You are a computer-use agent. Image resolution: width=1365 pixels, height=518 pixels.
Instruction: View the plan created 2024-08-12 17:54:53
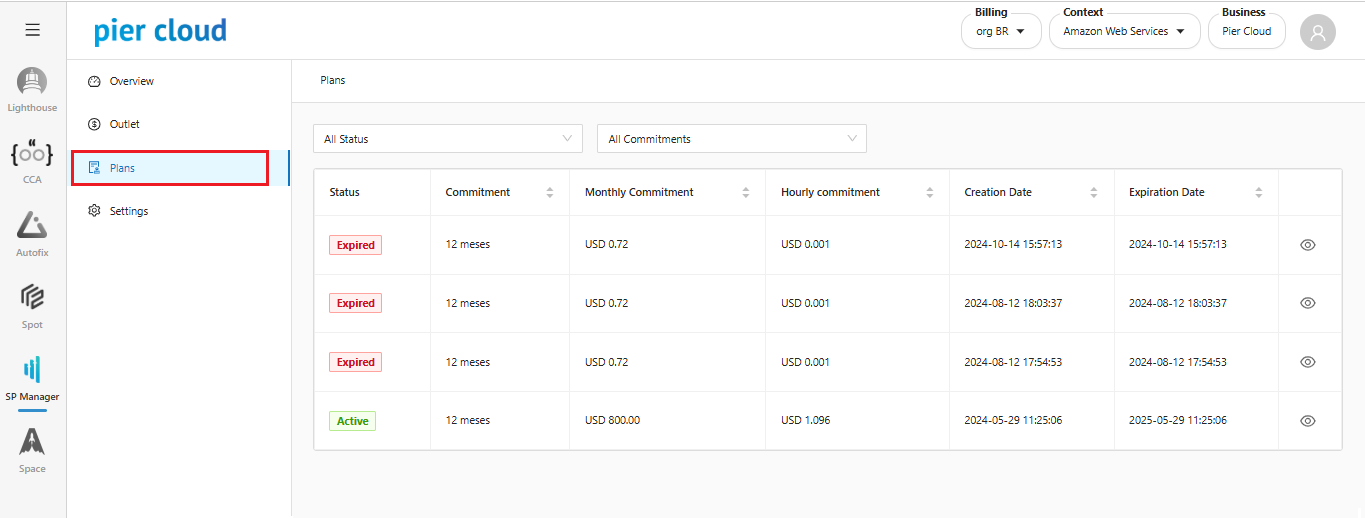coord(1307,362)
